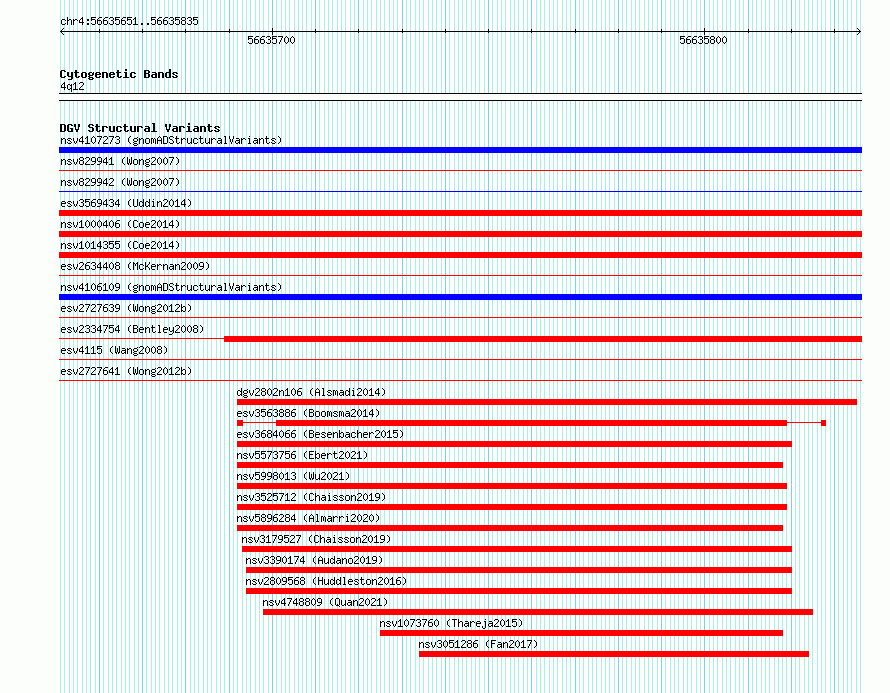Viewport: 890px width, 693px height.
Task: Open variant esv3569434 (Uddin2014) label
Action: pos(126,203)
